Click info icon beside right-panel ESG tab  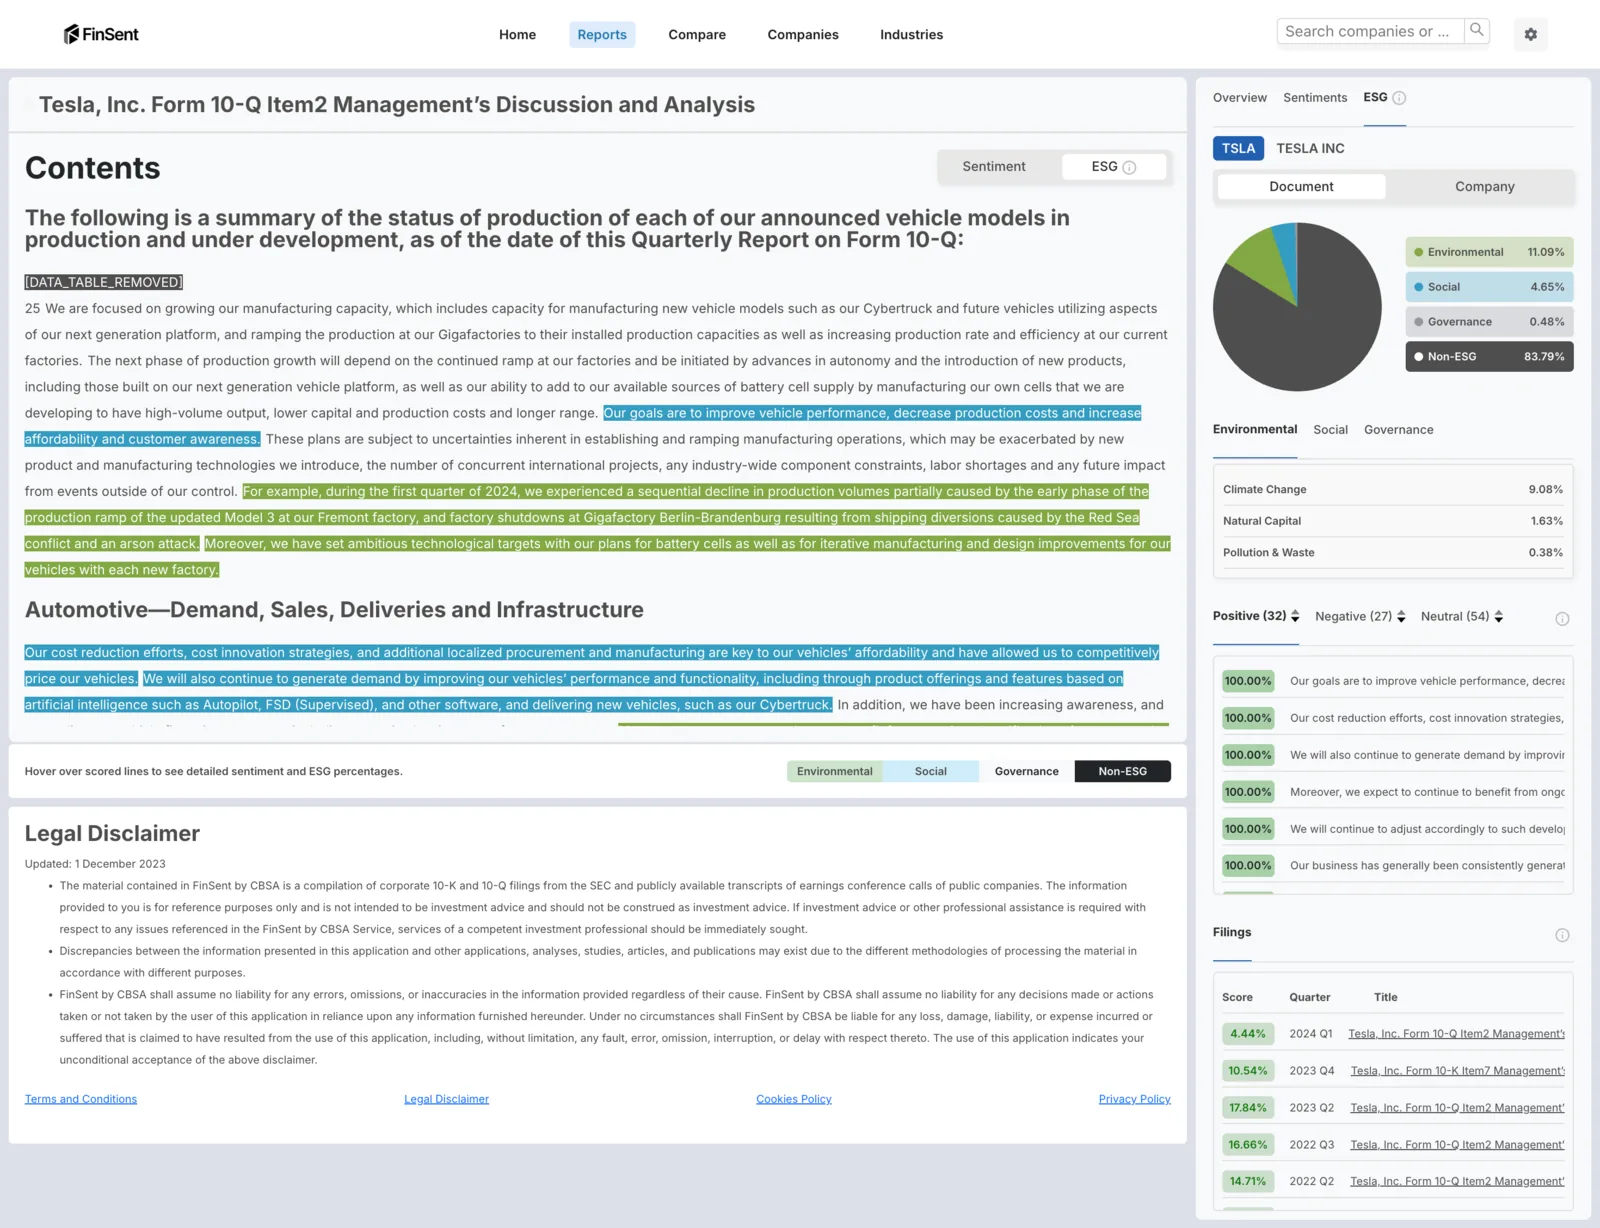(x=1399, y=98)
